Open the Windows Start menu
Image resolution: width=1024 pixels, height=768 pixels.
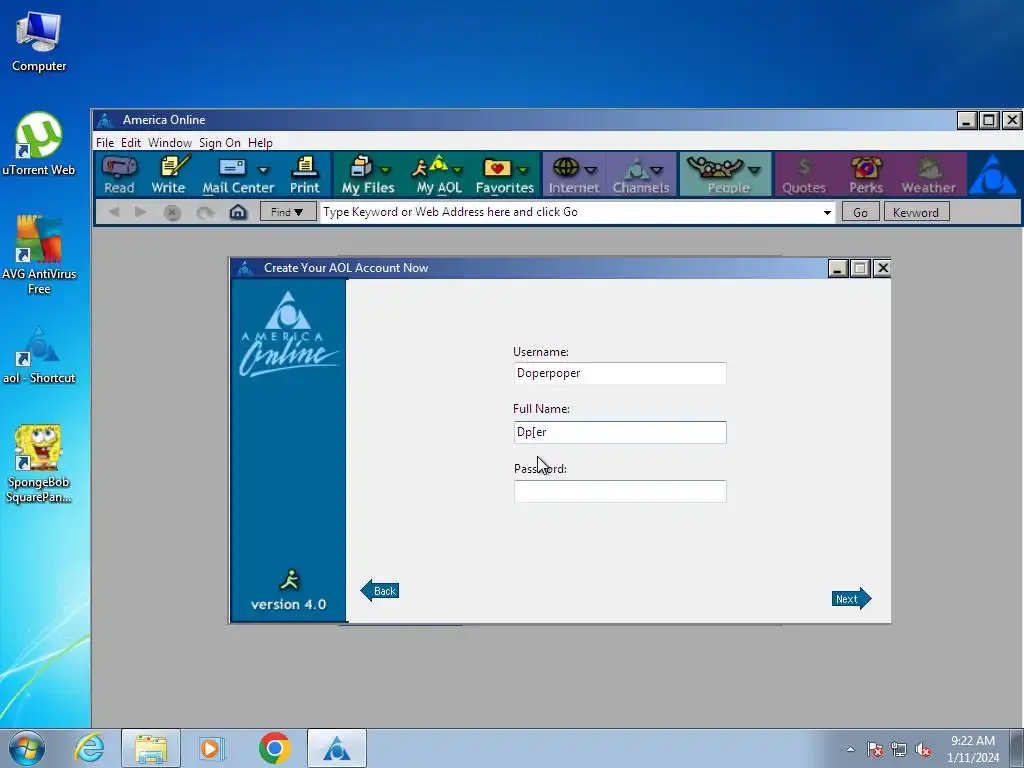click(27, 748)
